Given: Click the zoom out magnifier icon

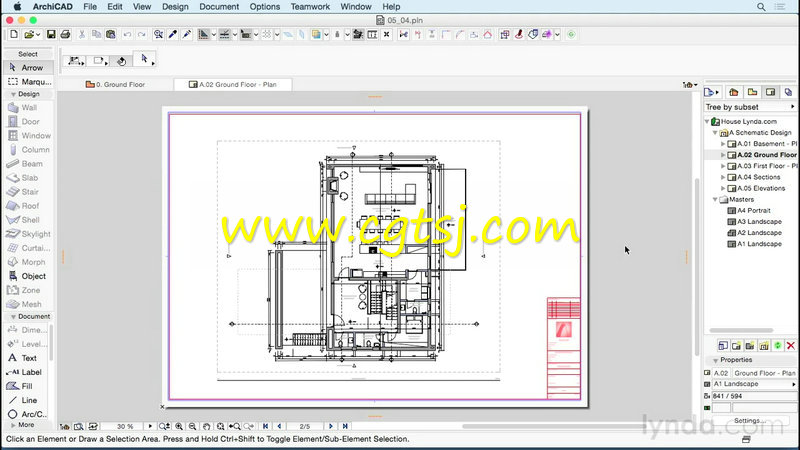Looking at the screenshot, I should 192,427.
